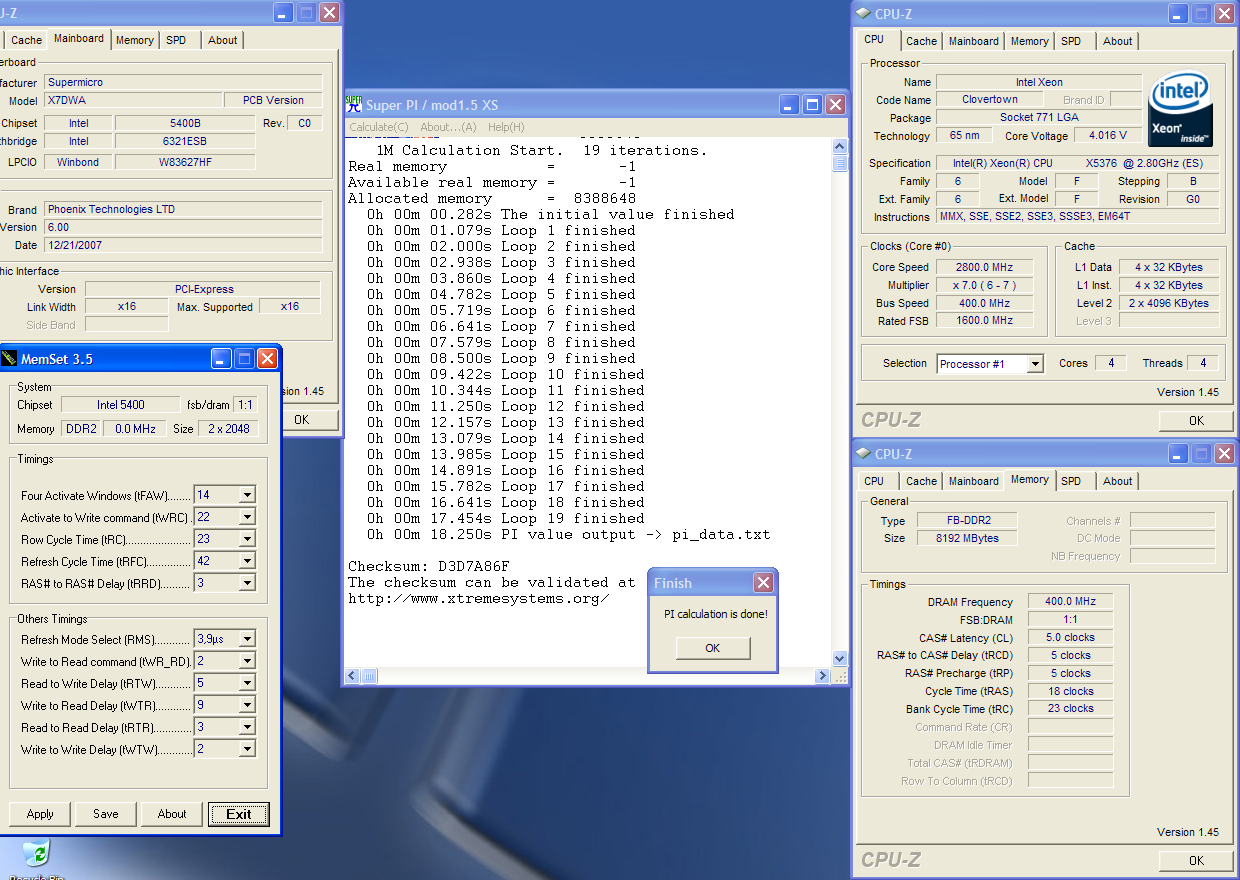This screenshot has height=880, width=1240.
Task: Expand the Read to Read Delay (tRTR) dropdown
Action: (x=247, y=727)
